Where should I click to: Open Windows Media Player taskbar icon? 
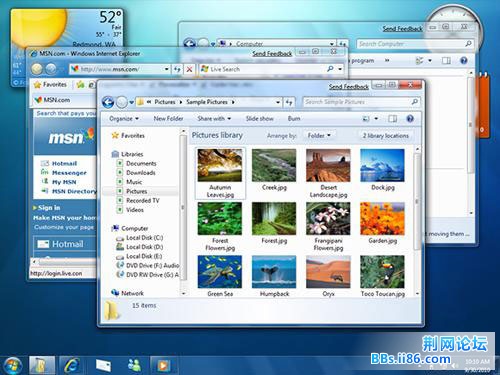[x=163, y=365]
